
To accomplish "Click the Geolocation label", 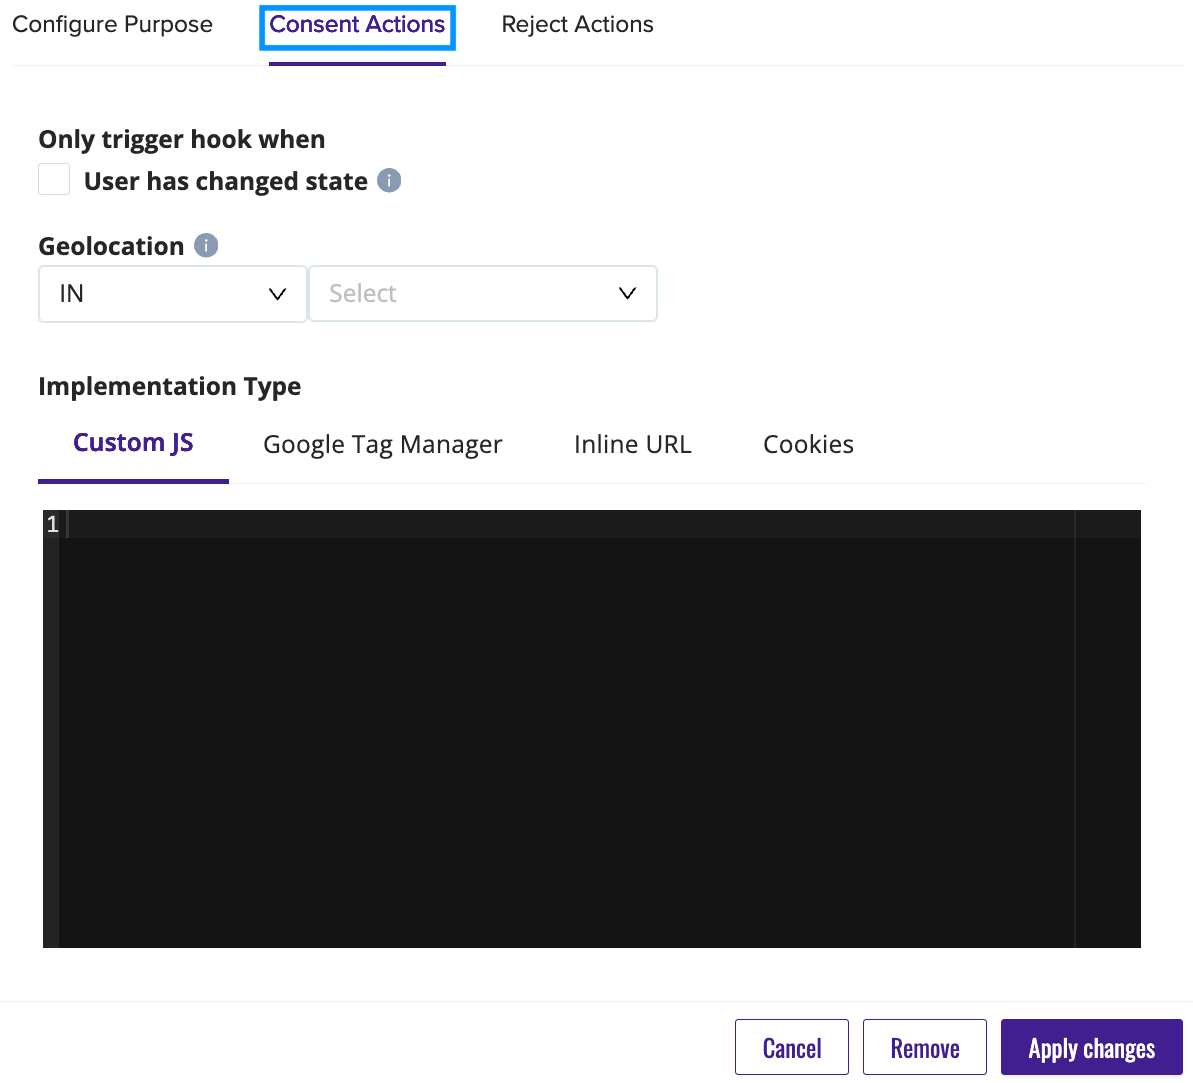I will click(x=111, y=246).
